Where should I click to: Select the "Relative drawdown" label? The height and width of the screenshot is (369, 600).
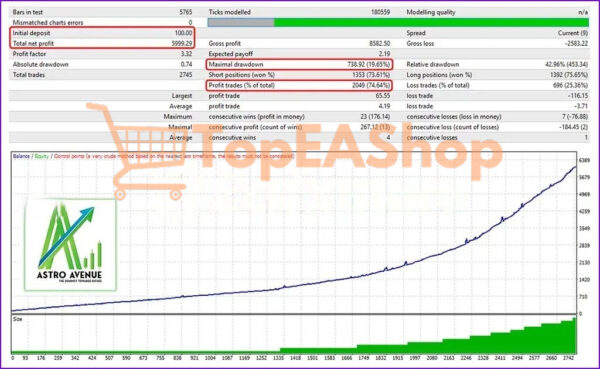tap(433, 64)
